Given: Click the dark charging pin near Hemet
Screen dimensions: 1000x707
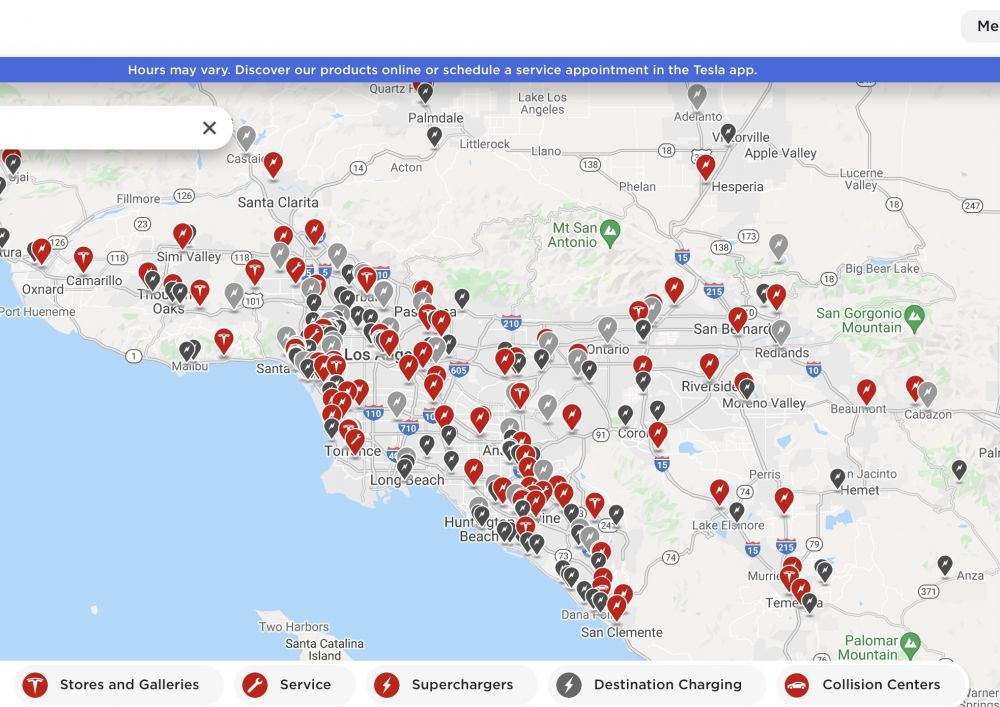Looking at the screenshot, I should point(837,478).
